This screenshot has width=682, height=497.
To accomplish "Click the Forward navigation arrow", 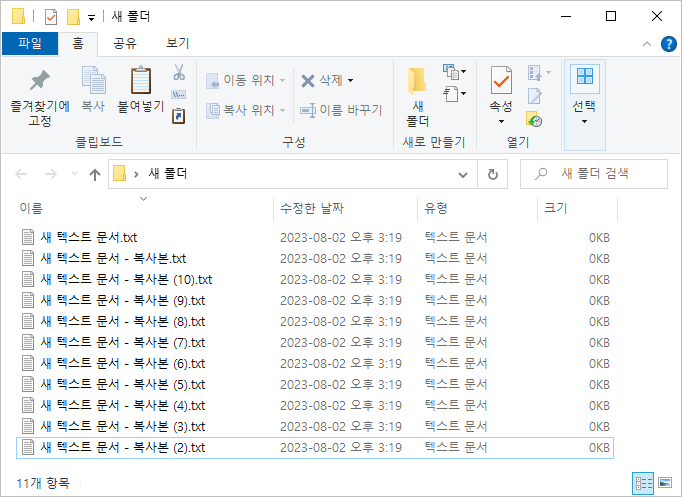I will click(x=51, y=174).
